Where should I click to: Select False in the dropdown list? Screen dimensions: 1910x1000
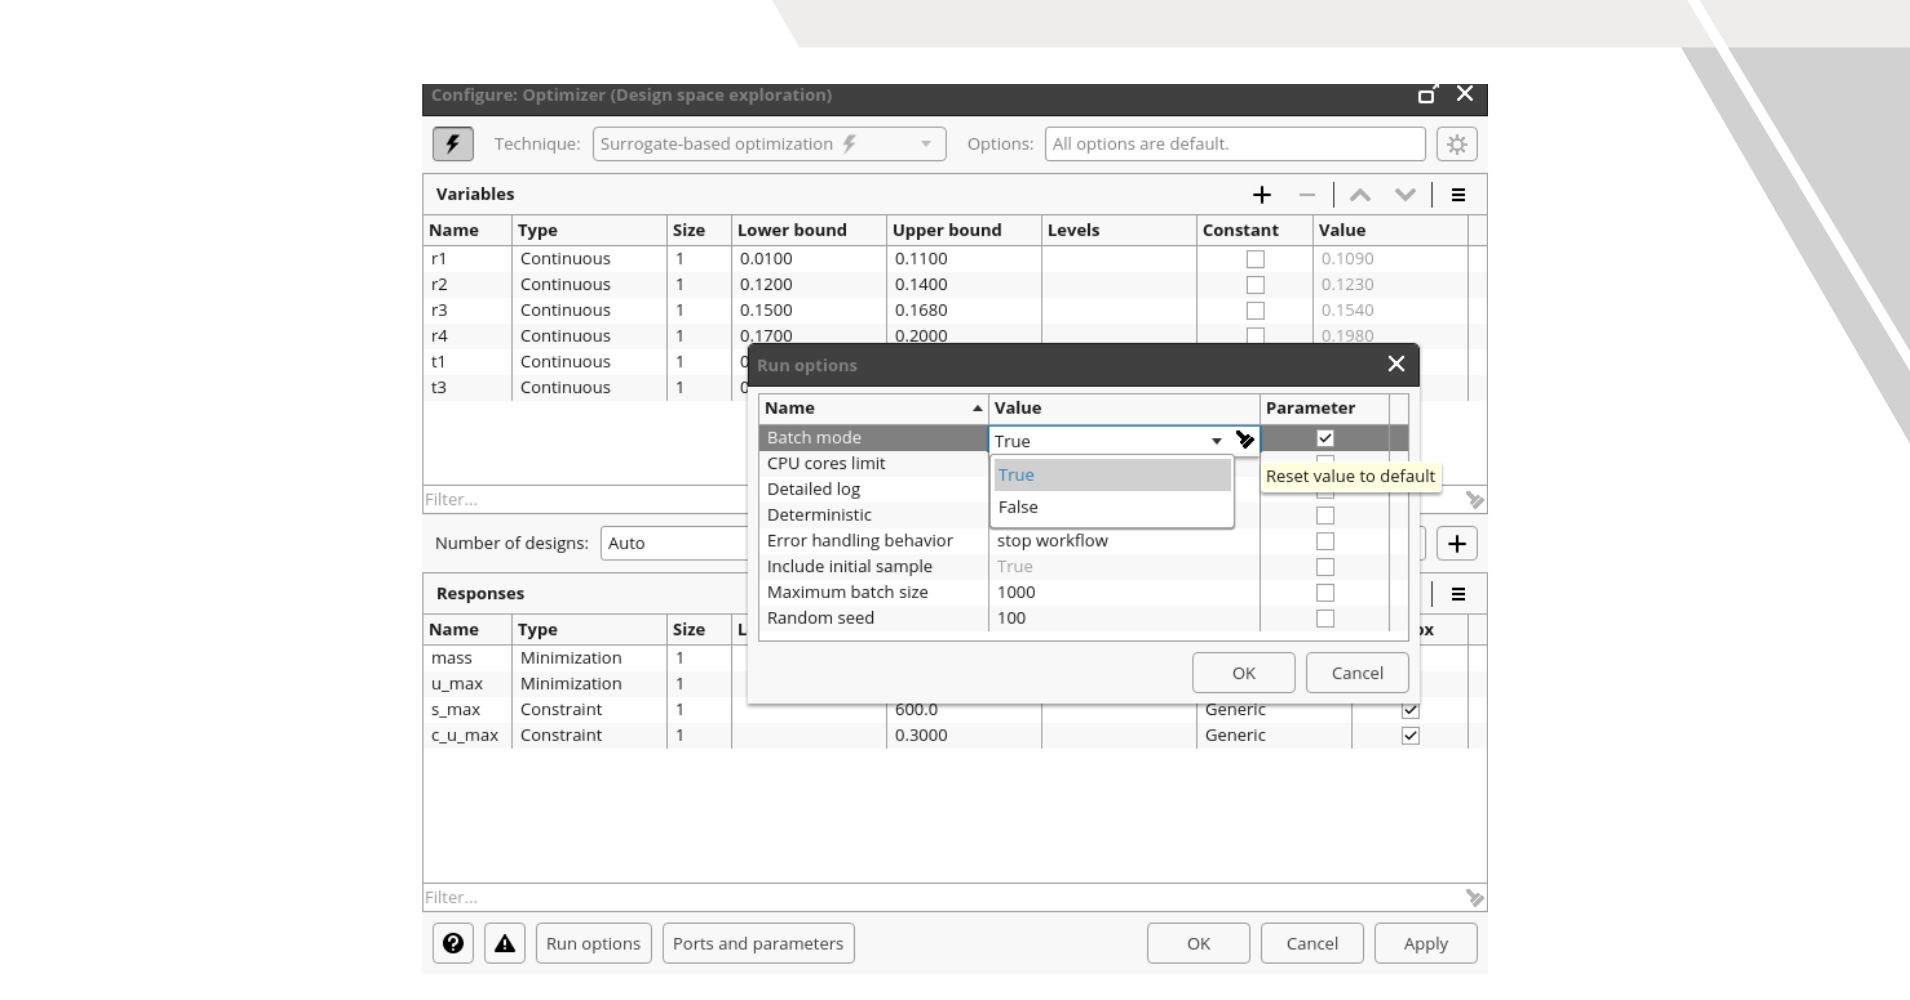[1018, 507]
